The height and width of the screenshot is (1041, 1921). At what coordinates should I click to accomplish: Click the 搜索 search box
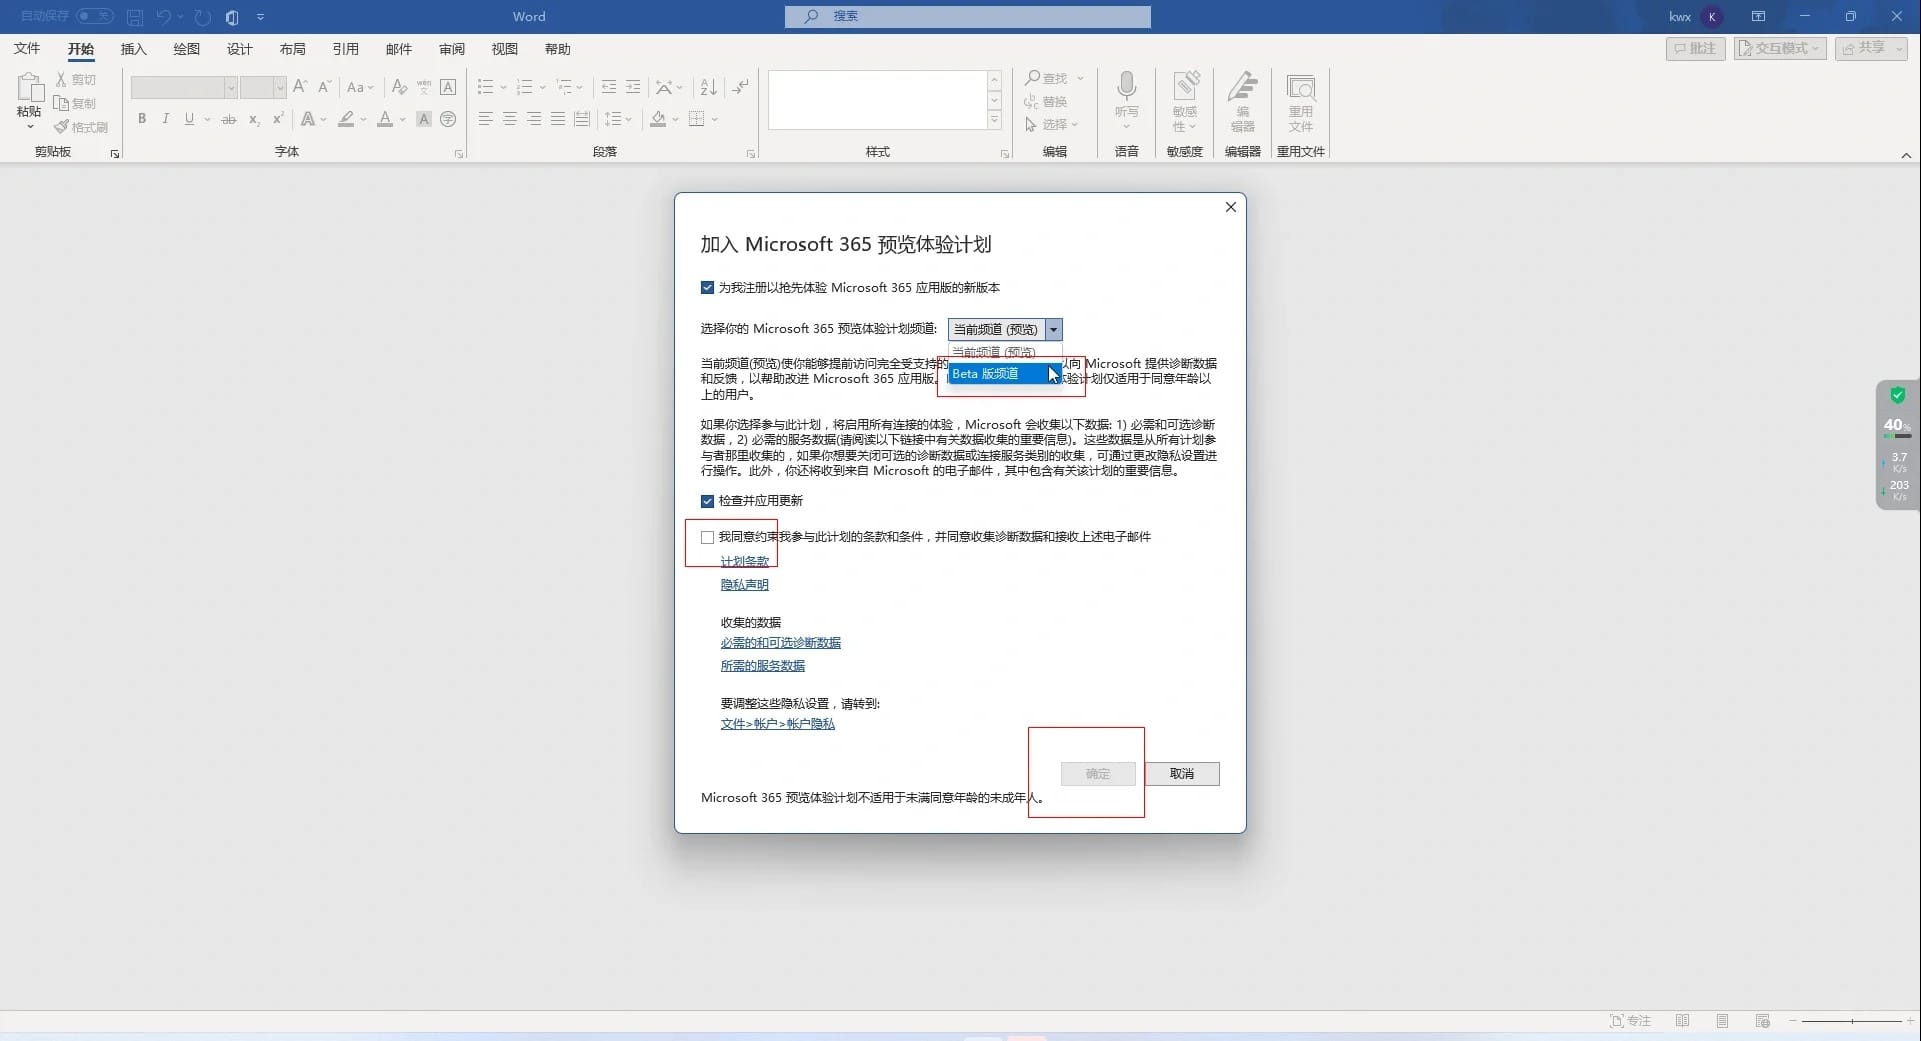[x=967, y=17]
